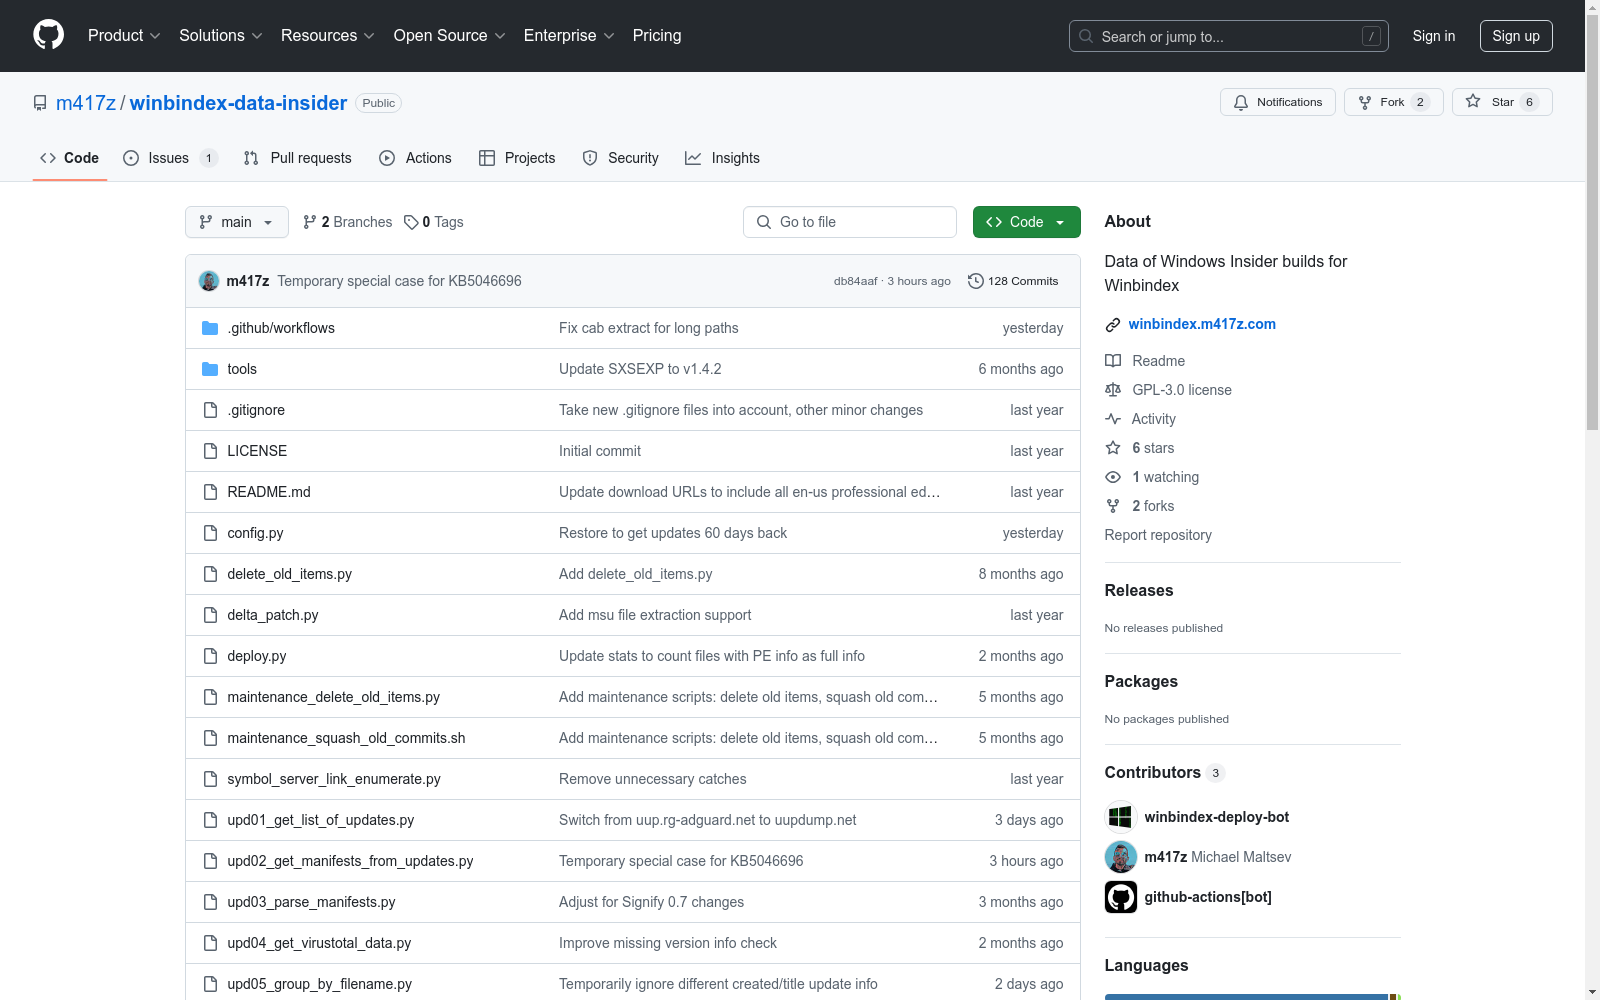Click the LICENSE file icon
This screenshot has width=1600, height=1000.
click(x=210, y=451)
